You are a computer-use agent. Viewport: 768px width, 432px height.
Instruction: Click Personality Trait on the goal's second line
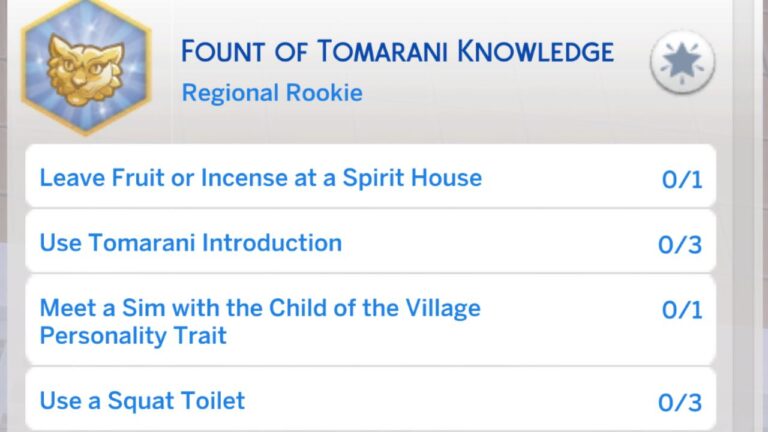[133, 335]
